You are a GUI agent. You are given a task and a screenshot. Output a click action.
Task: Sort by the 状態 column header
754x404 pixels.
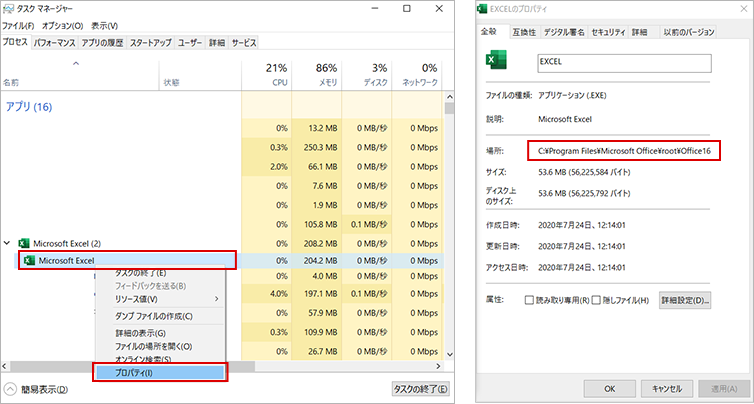click(200, 75)
